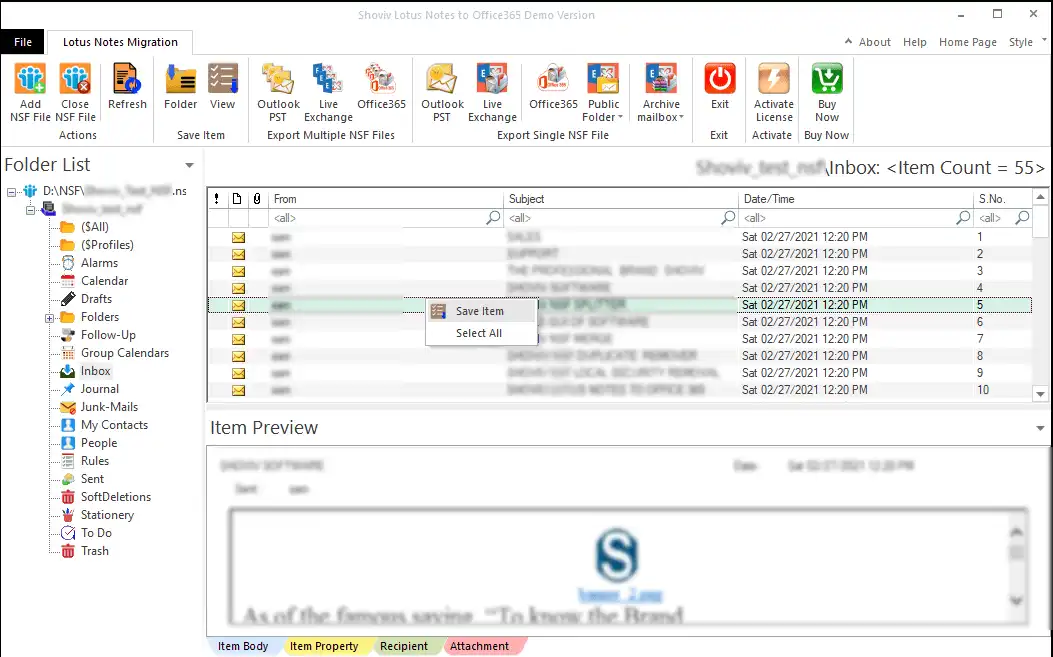
Task: Collapse the D:\NSF root tree node
Action: pos(11,192)
